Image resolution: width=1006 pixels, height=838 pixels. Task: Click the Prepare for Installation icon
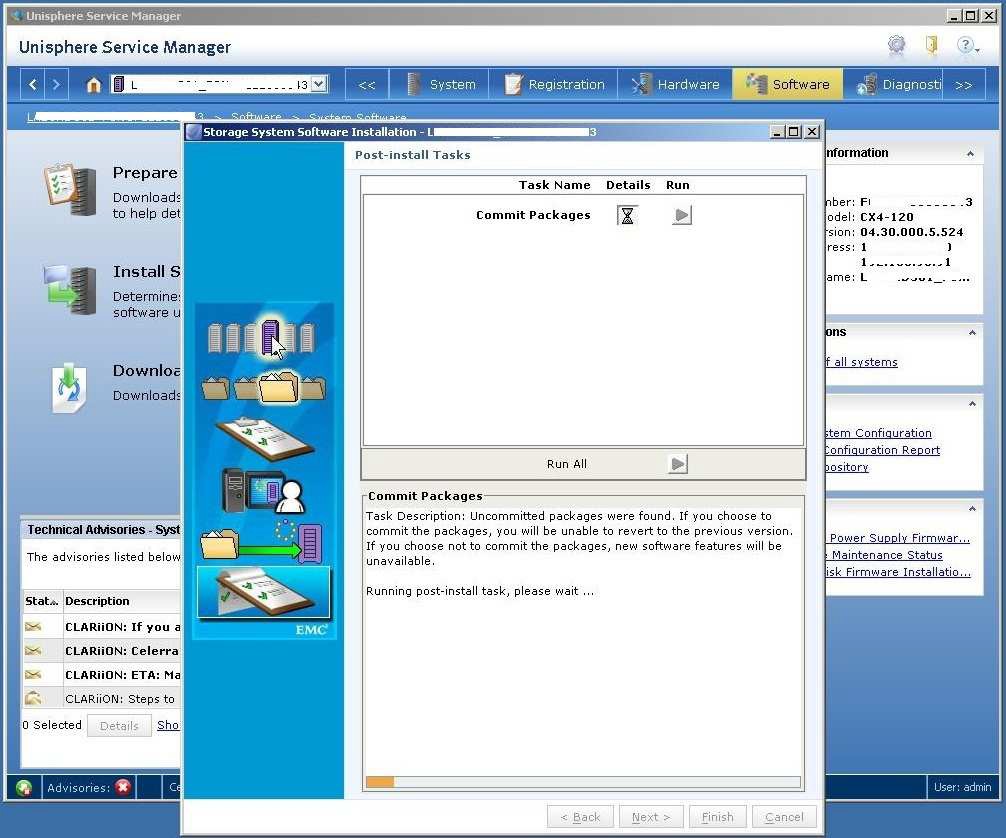pyautogui.click(x=70, y=191)
